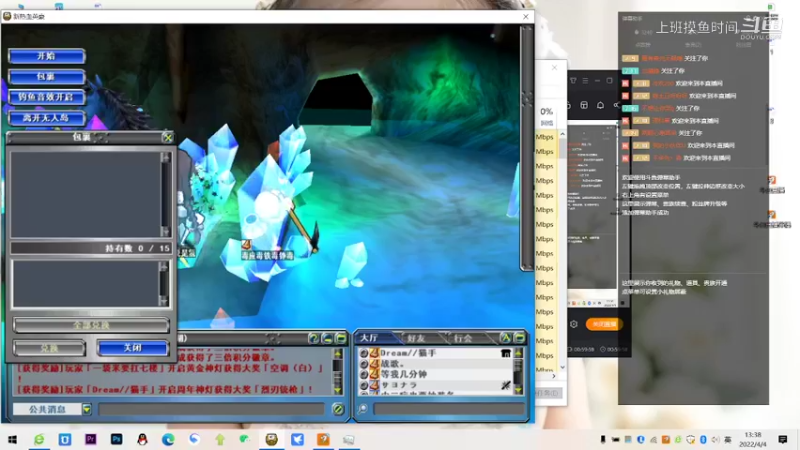Click the greyed 兑换 button in the 包裹 panel
The height and width of the screenshot is (450, 800).
[49, 348]
